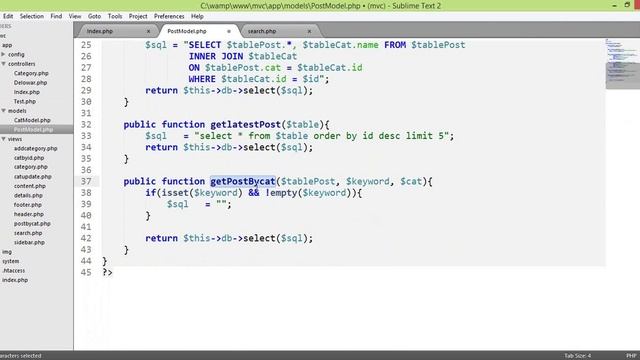Open Index.php under controllers
The image size is (640, 360).
[x=27, y=92]
